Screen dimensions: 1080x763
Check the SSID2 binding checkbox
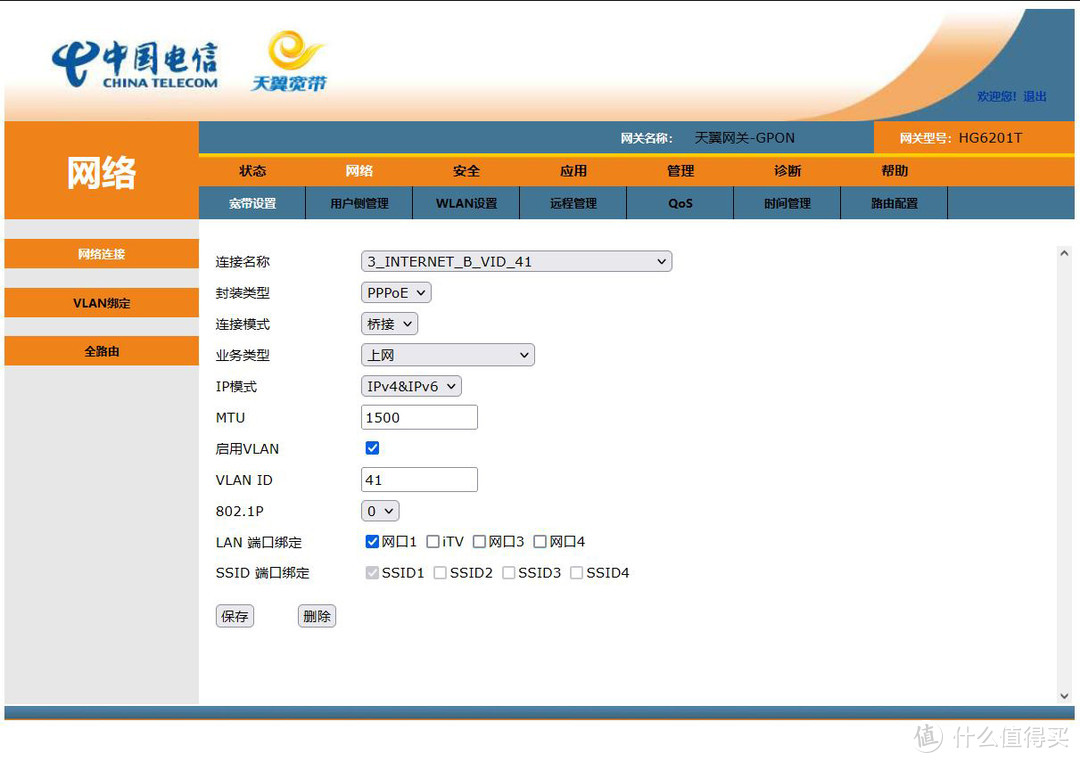(440, 573)
